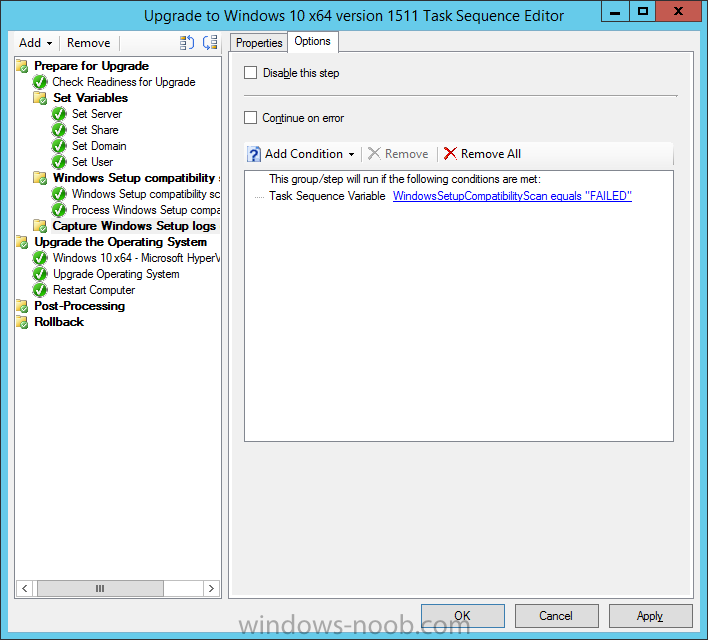Check the Continue on error box

tap(251, 117)
